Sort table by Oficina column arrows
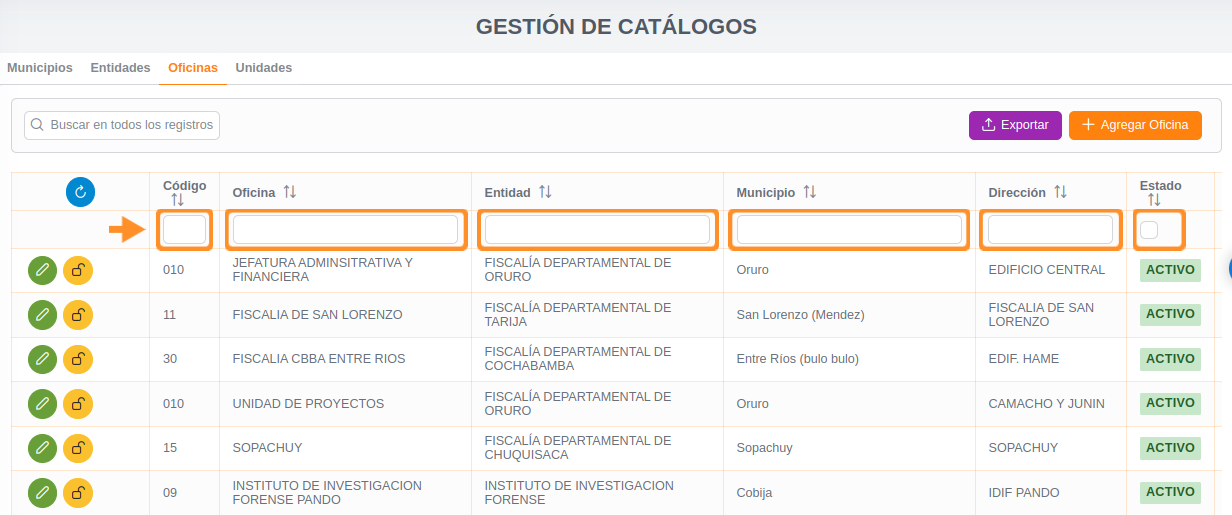1232x515 pixels. 290,191
